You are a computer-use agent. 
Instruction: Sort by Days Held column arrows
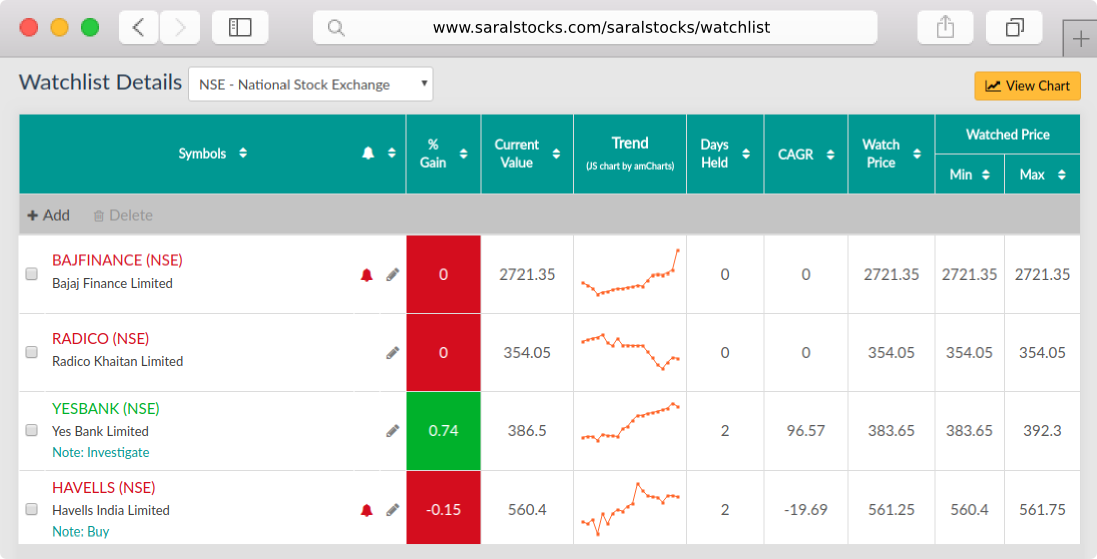click(746, 154)
